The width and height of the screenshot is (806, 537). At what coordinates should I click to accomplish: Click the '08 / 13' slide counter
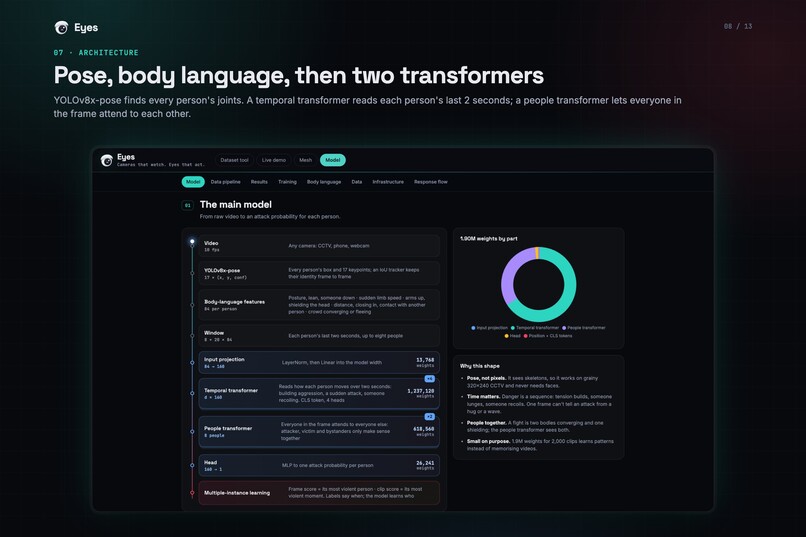click(738, 26)
